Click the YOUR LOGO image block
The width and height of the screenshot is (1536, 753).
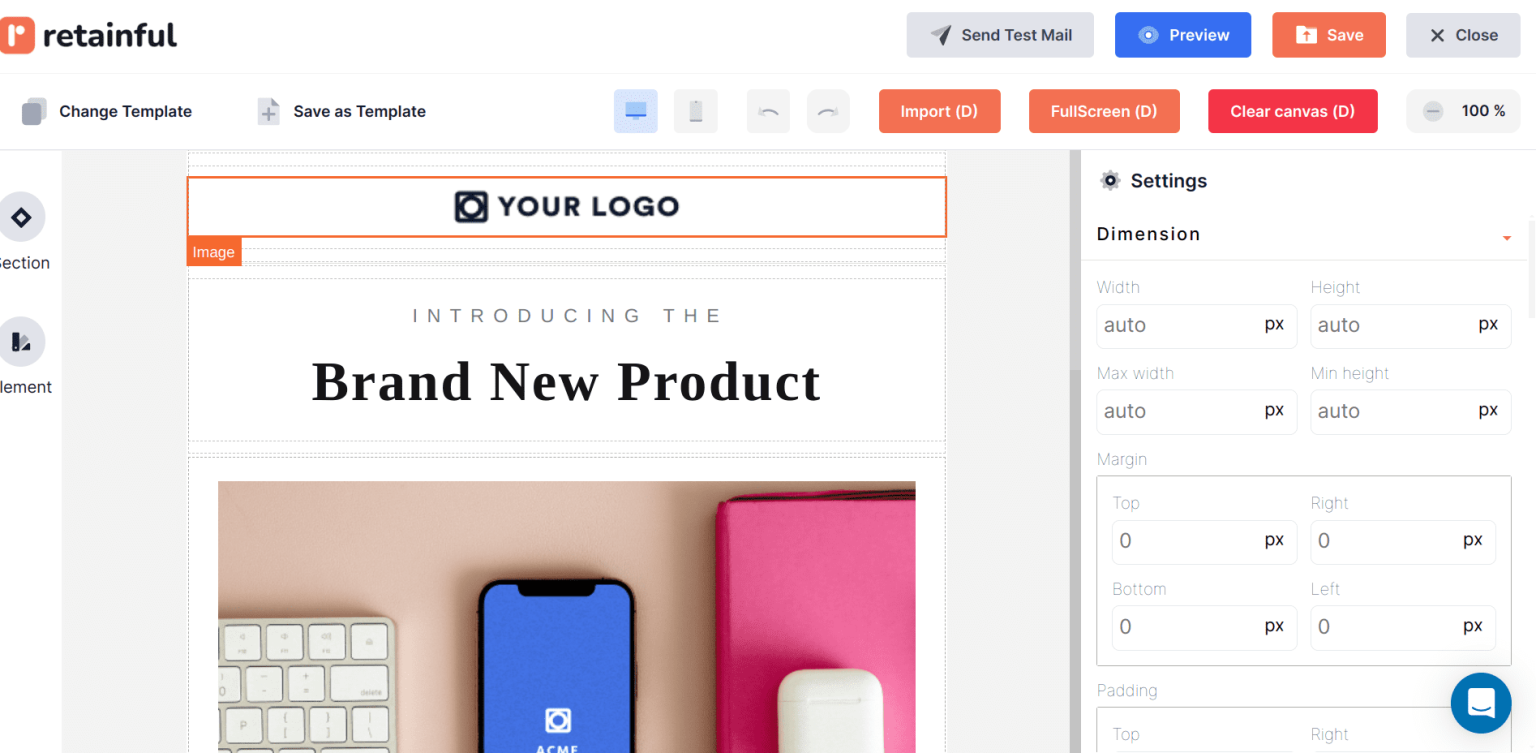(566, 205)
